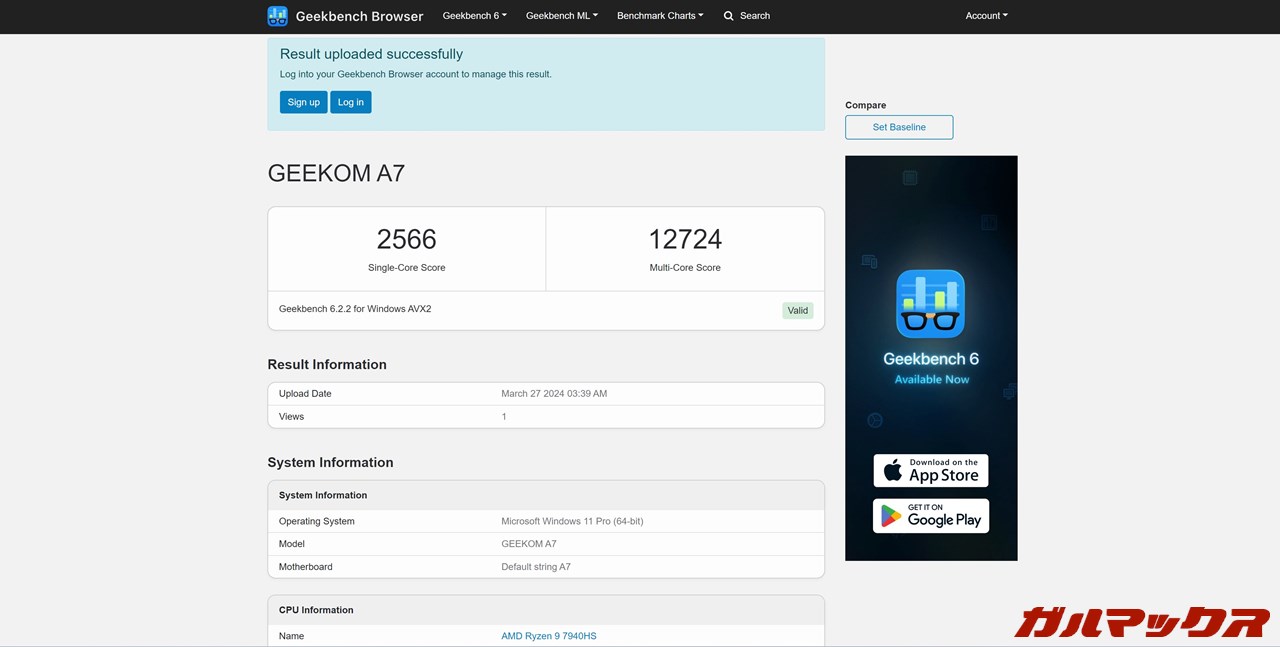Expand the Geekbench 6 dropdown
The height and width of the screenshot is (647, 1280).
pos(474,15)
